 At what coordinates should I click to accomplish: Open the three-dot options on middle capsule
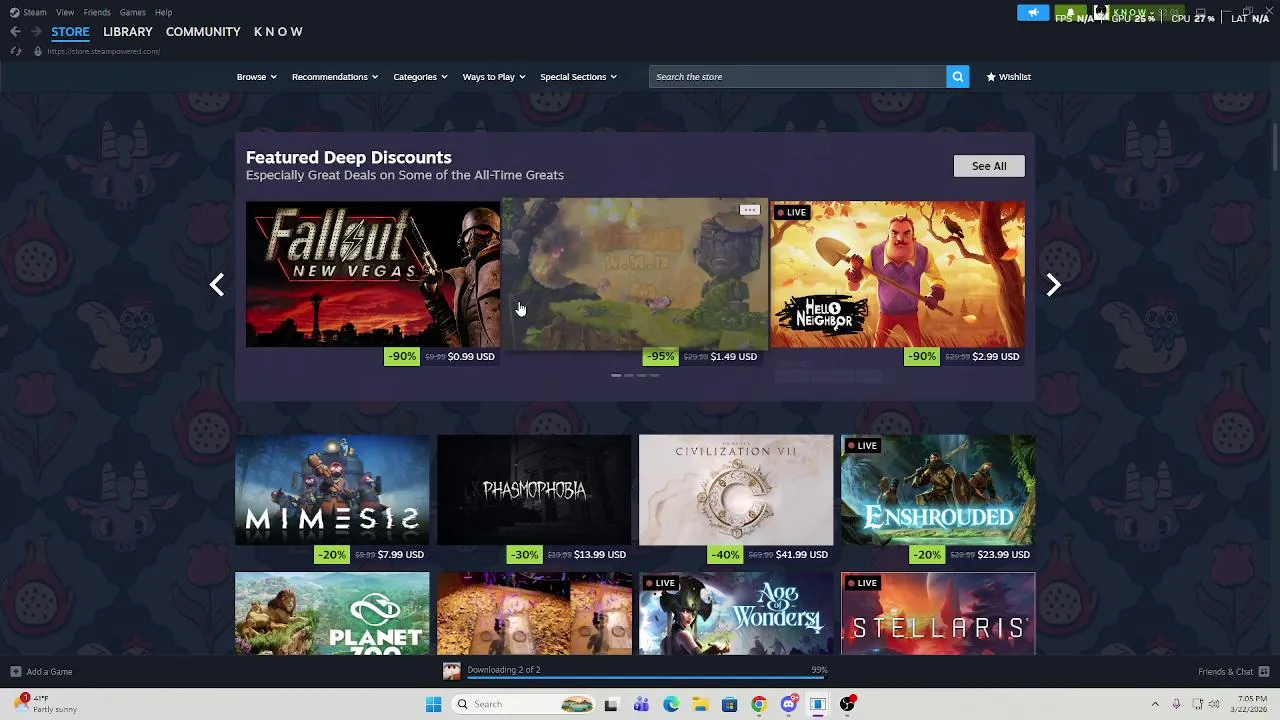pyautogui.click(x=749, y=210)
